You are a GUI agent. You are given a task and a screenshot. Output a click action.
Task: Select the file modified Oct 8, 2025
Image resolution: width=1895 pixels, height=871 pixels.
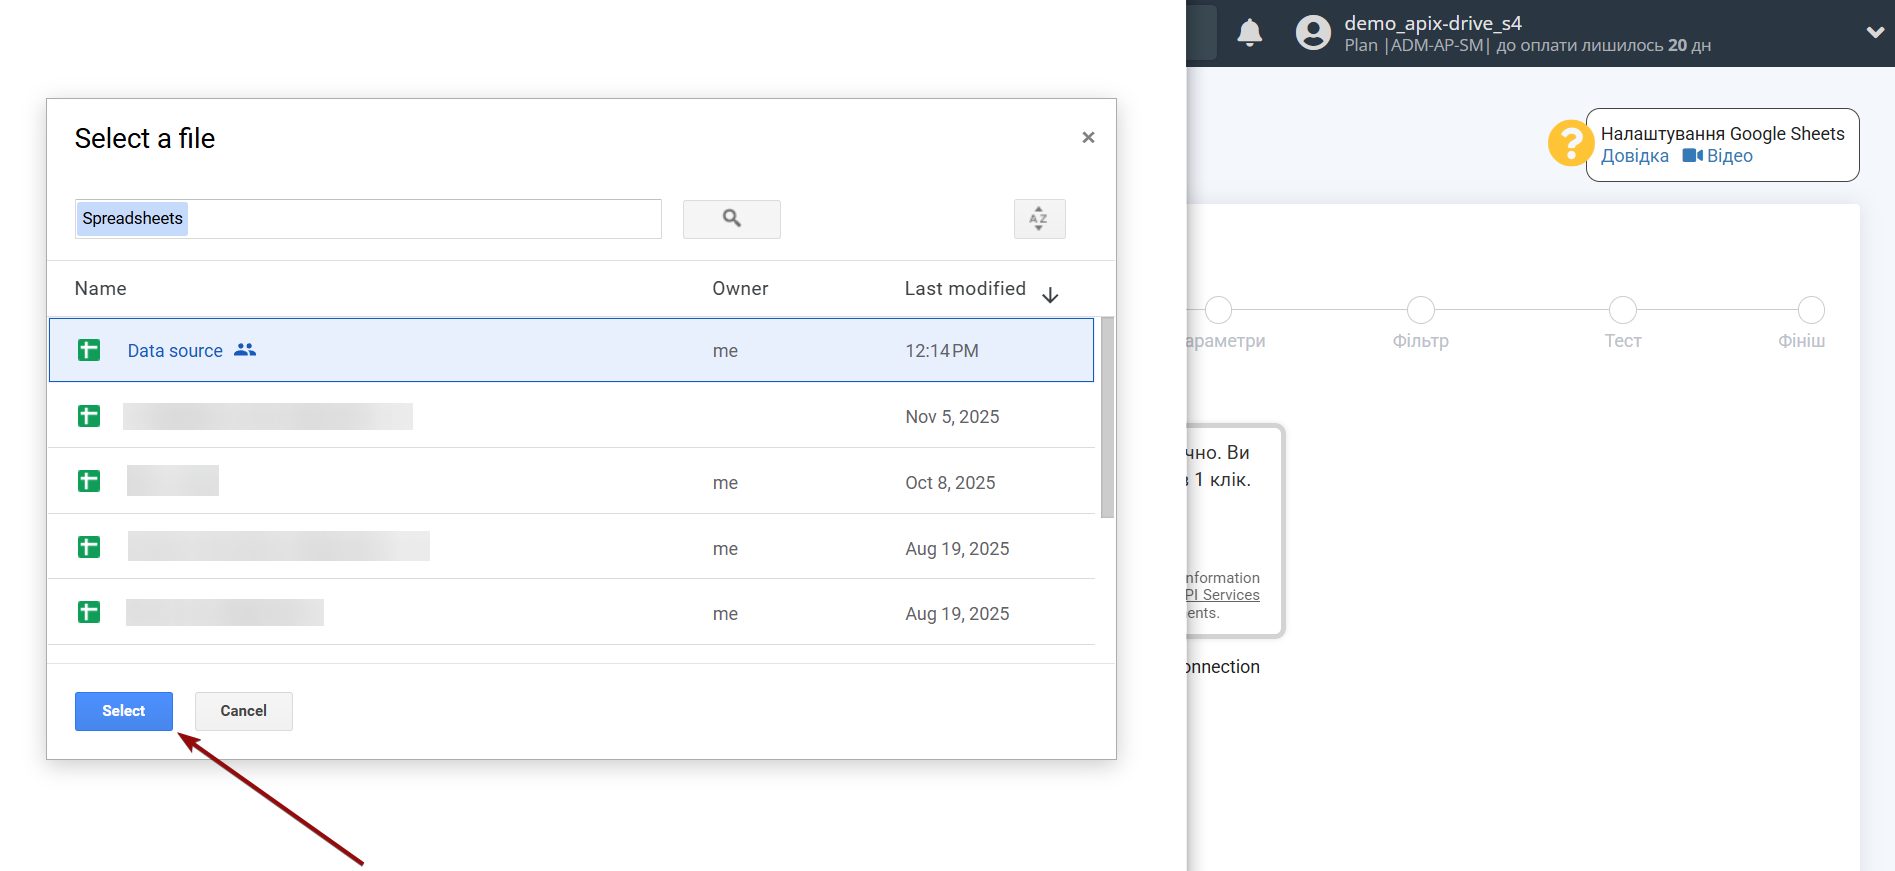tap(571, 482)
